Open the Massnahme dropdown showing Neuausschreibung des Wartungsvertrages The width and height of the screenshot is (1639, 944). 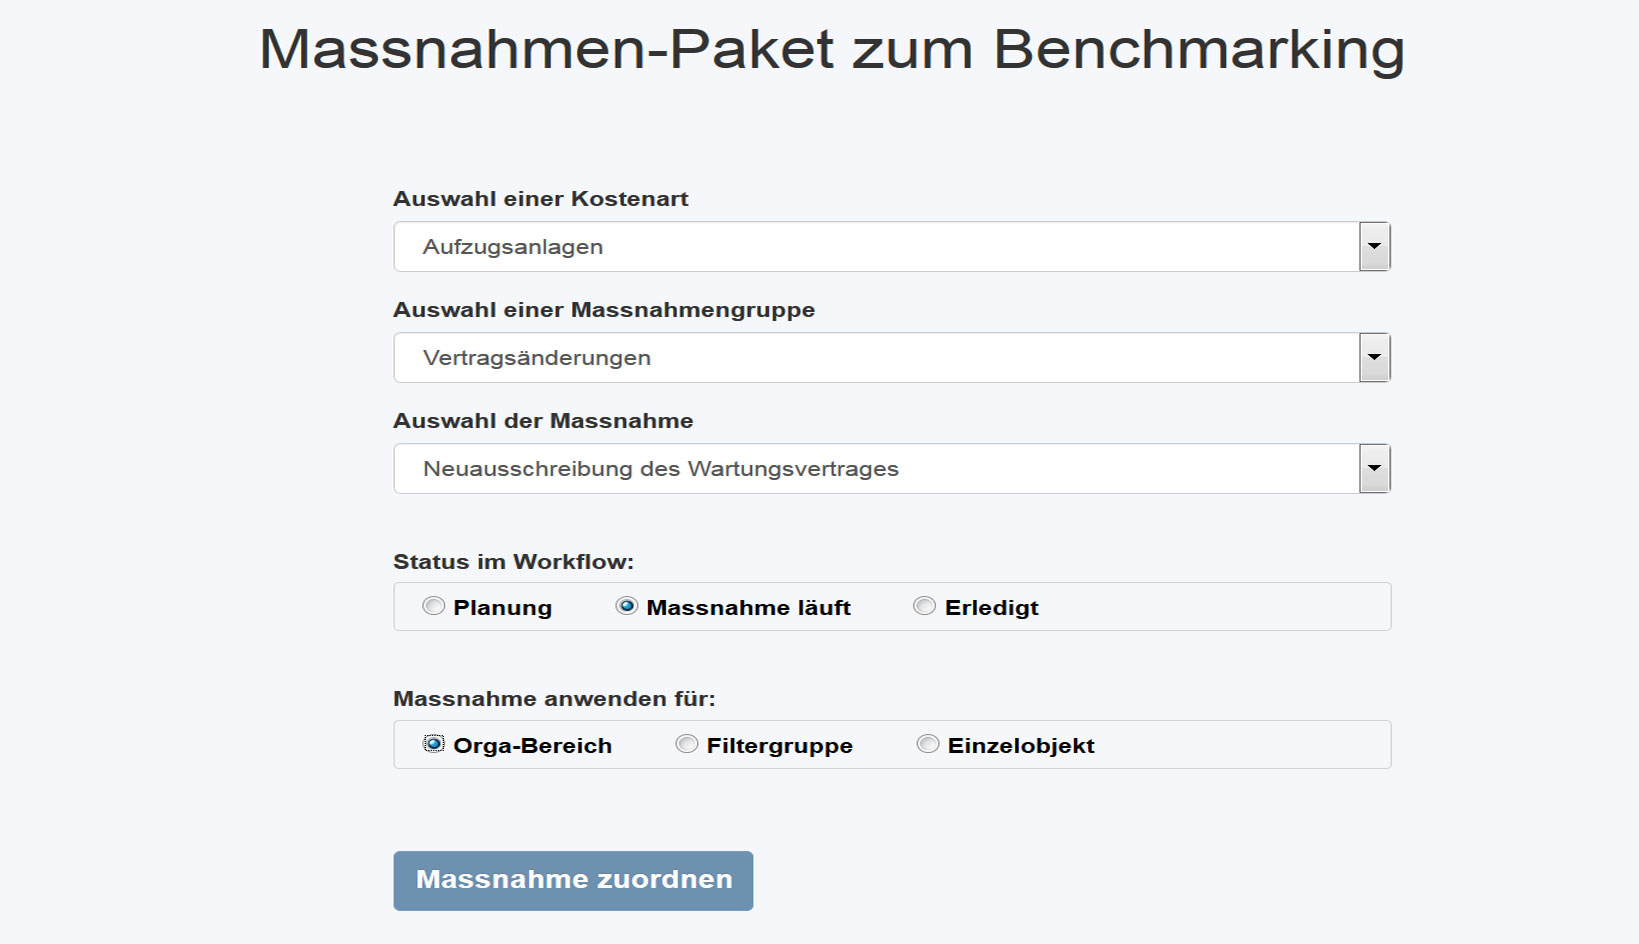pyautogui.click(x=892, y=469)
